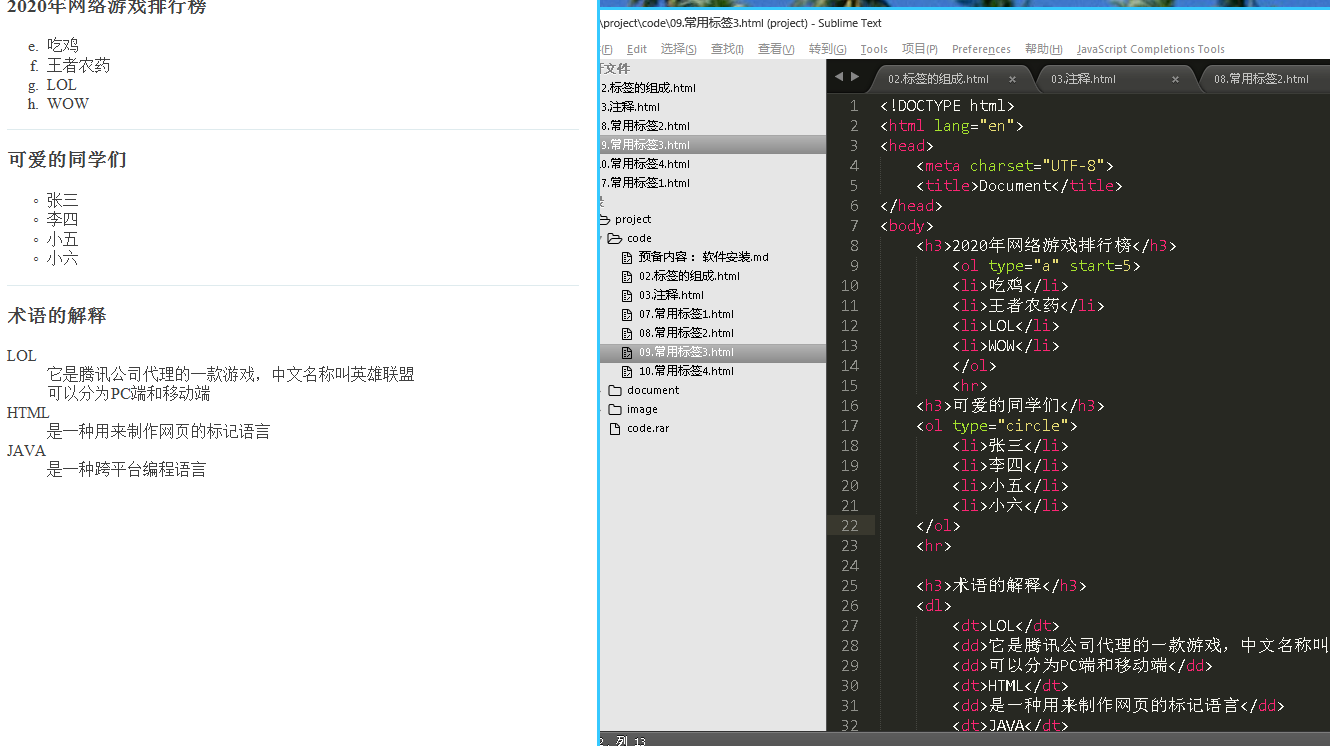Click the Sublime Text window title bar
Screen dimensions: 1330x746
point(964,23)
